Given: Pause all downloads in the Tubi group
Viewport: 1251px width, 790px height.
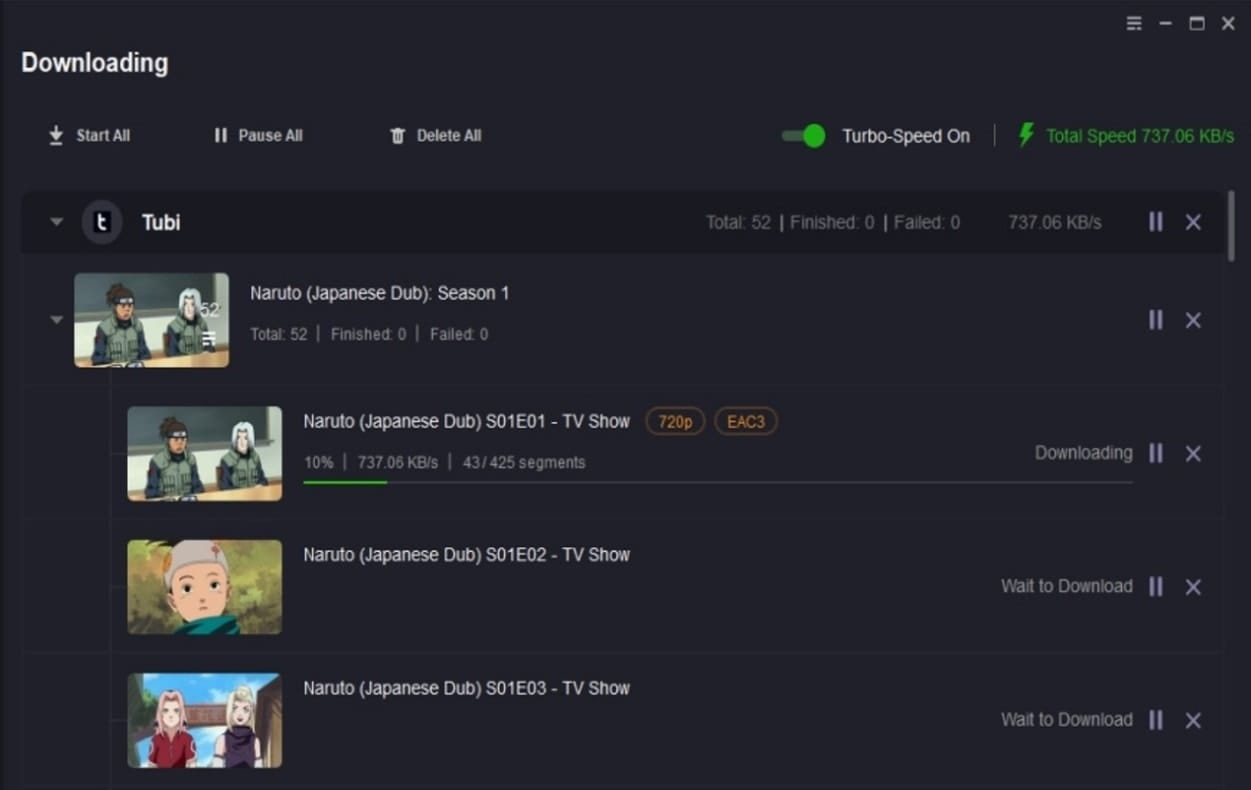Looking at the screenshot, I should point(1155,222).
